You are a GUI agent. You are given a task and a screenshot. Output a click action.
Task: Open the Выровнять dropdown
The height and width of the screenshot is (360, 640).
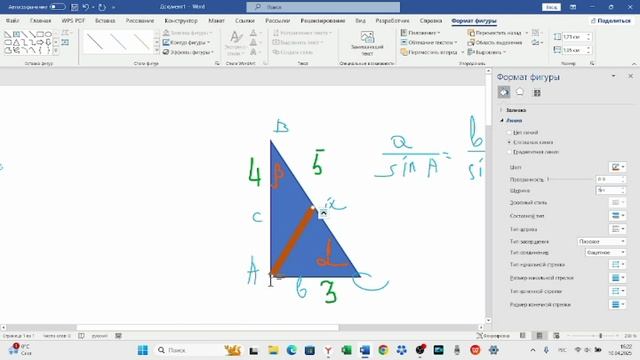click(487, 52)
